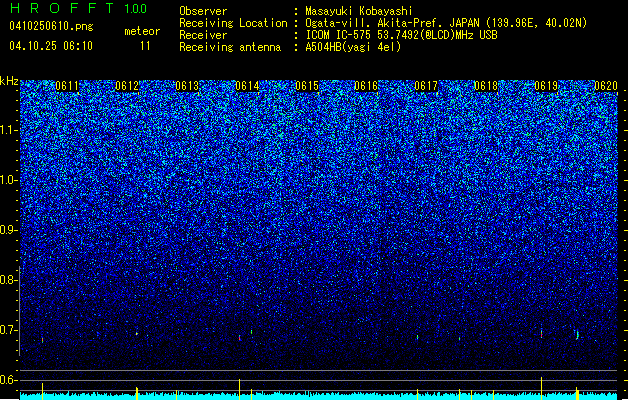Click meteor echo near 0612 mark
Screen dimensions: 629x400
point(137,333)
